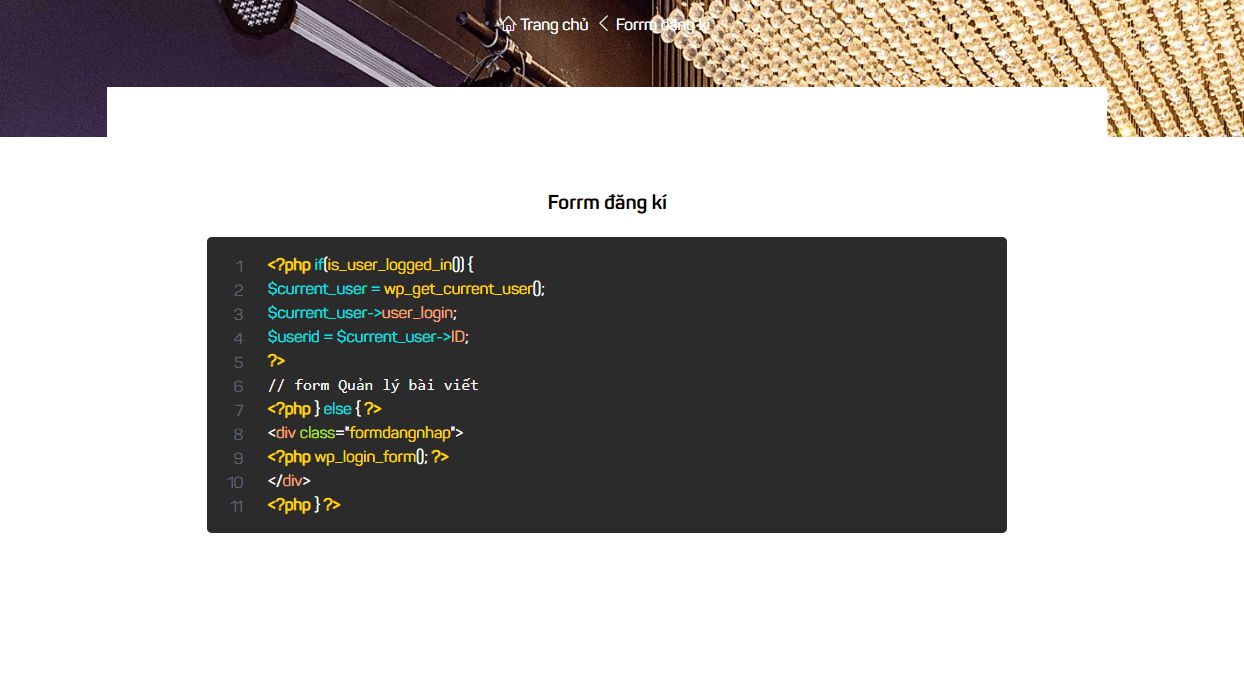The image size is (1244, 683).
Task: Click line number 5 beside the closing PHP tag
Action: (239, 362)
